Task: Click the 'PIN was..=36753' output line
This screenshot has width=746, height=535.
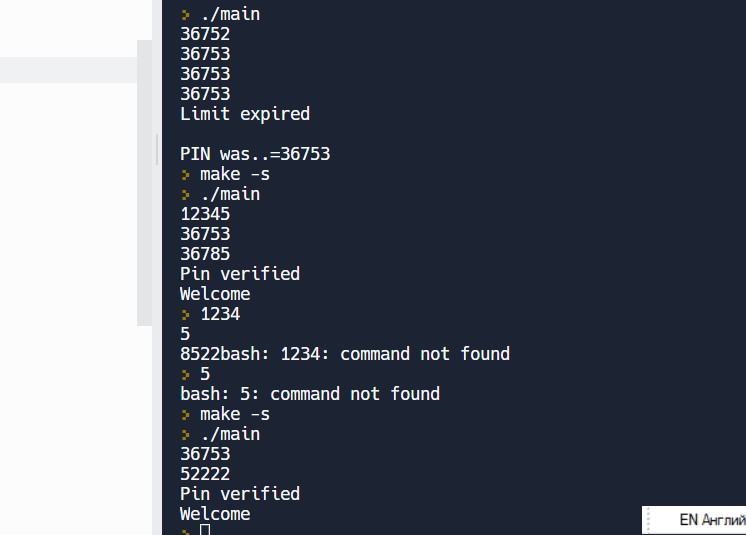Action: (x=255, y=154)
